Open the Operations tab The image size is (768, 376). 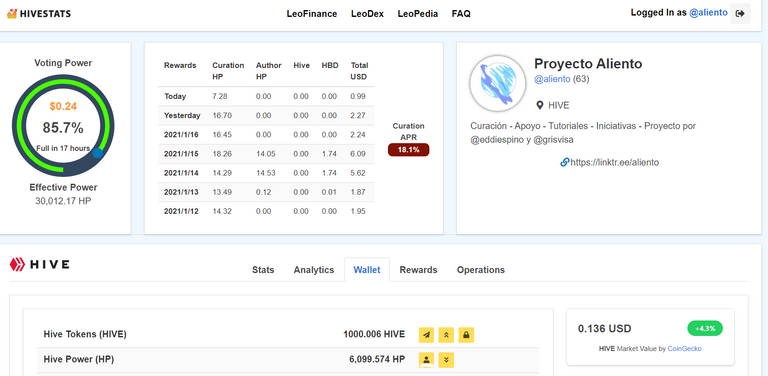click(x=480, y=270)
